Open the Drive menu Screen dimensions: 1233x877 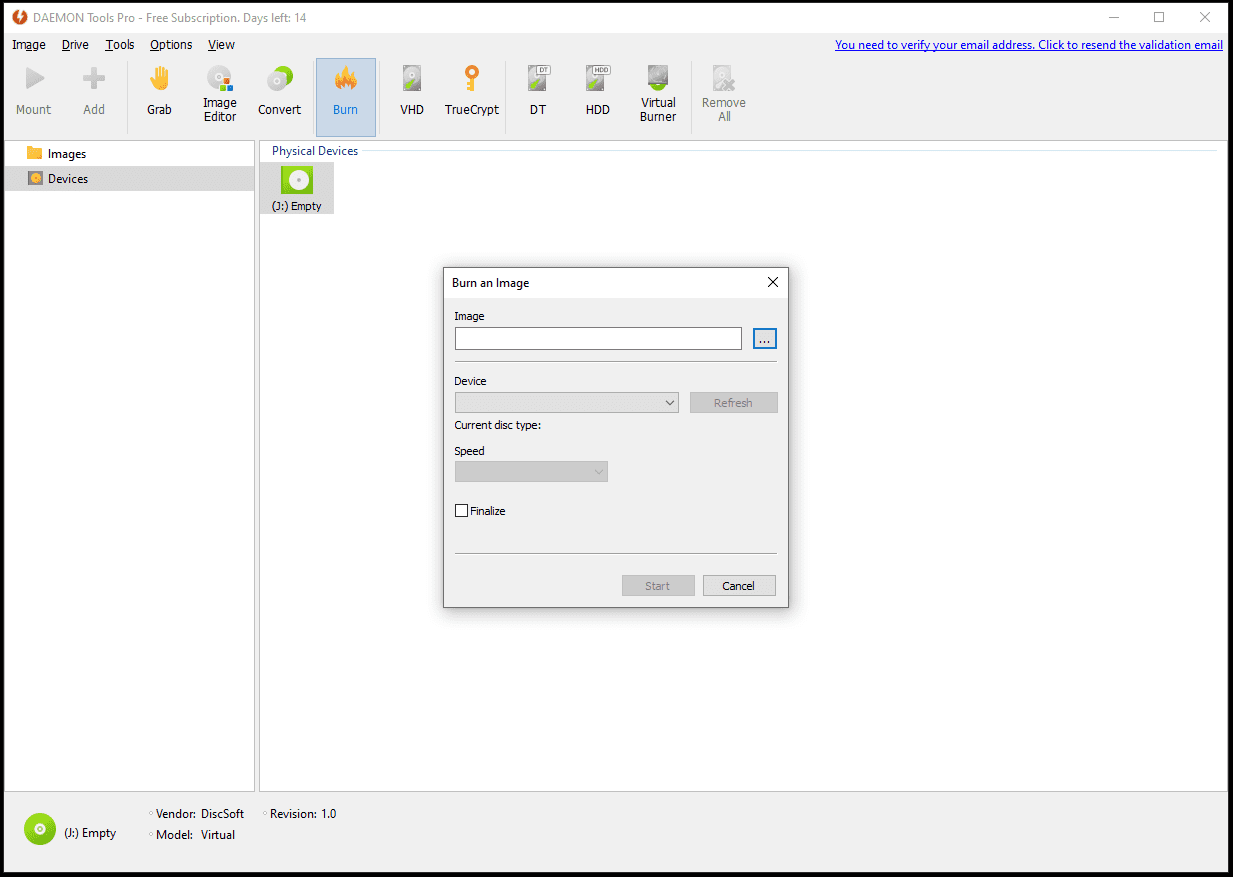75,45
